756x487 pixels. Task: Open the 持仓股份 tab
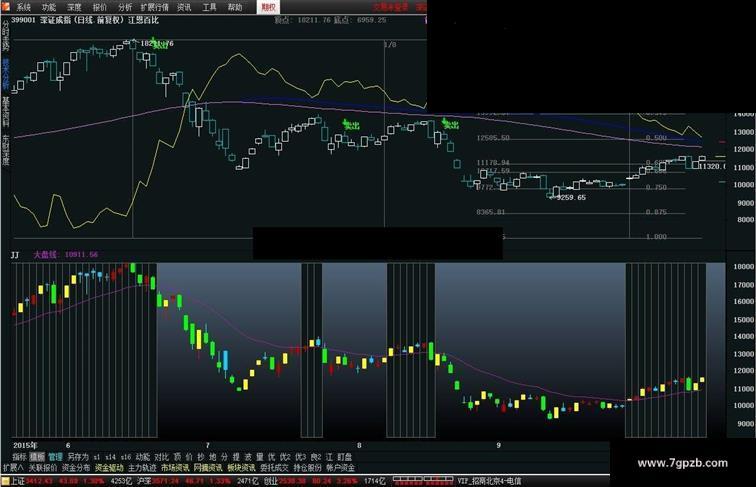(x=307, y=468)
